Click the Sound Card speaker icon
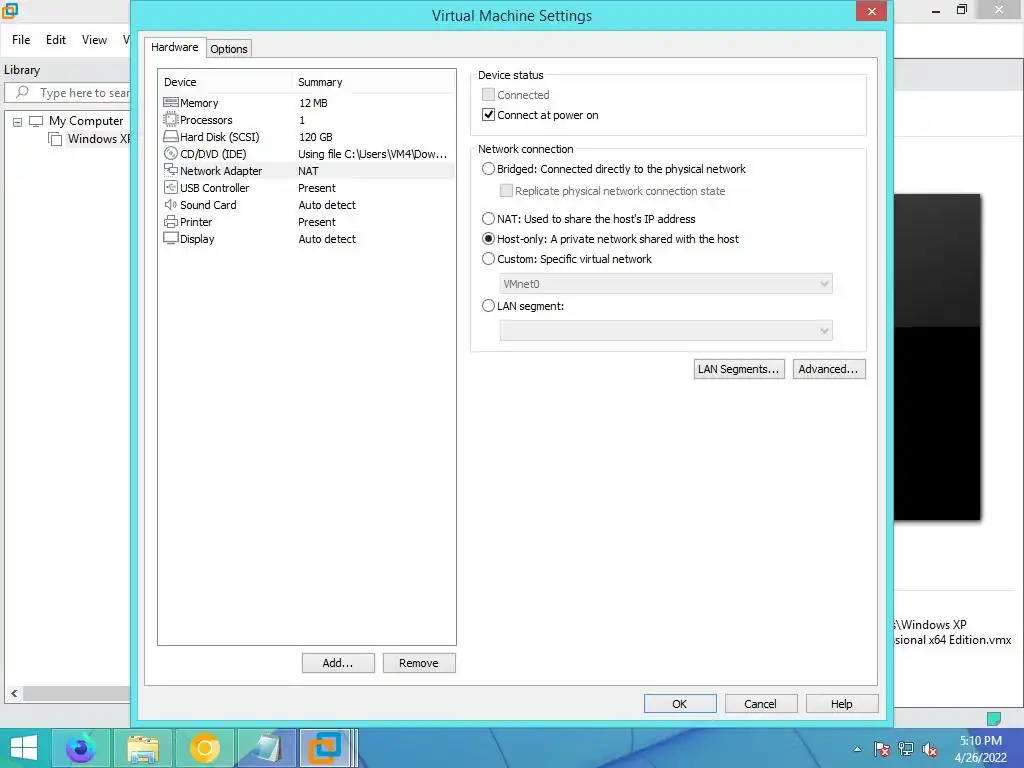The image size is (1024, 768). [x=170, y=204]
